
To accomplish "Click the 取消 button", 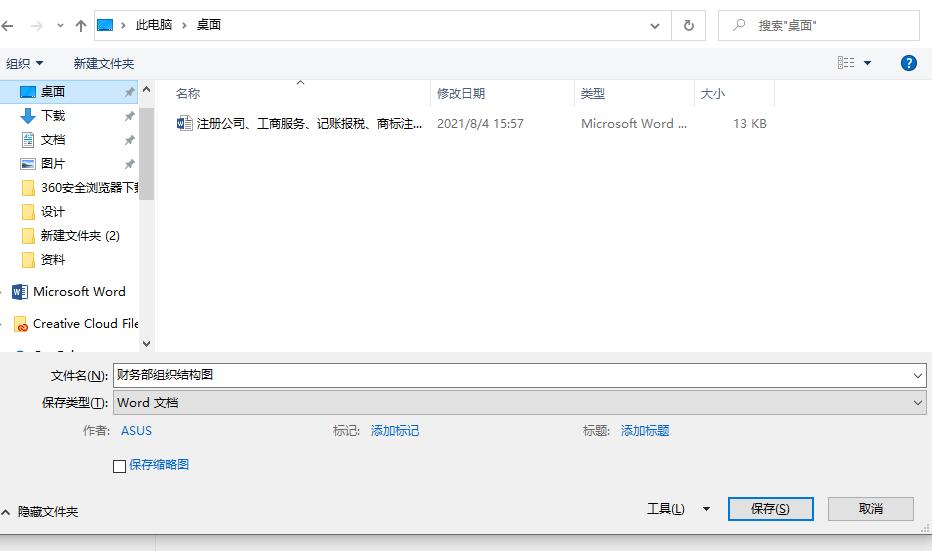I will [x=870, y=509].
